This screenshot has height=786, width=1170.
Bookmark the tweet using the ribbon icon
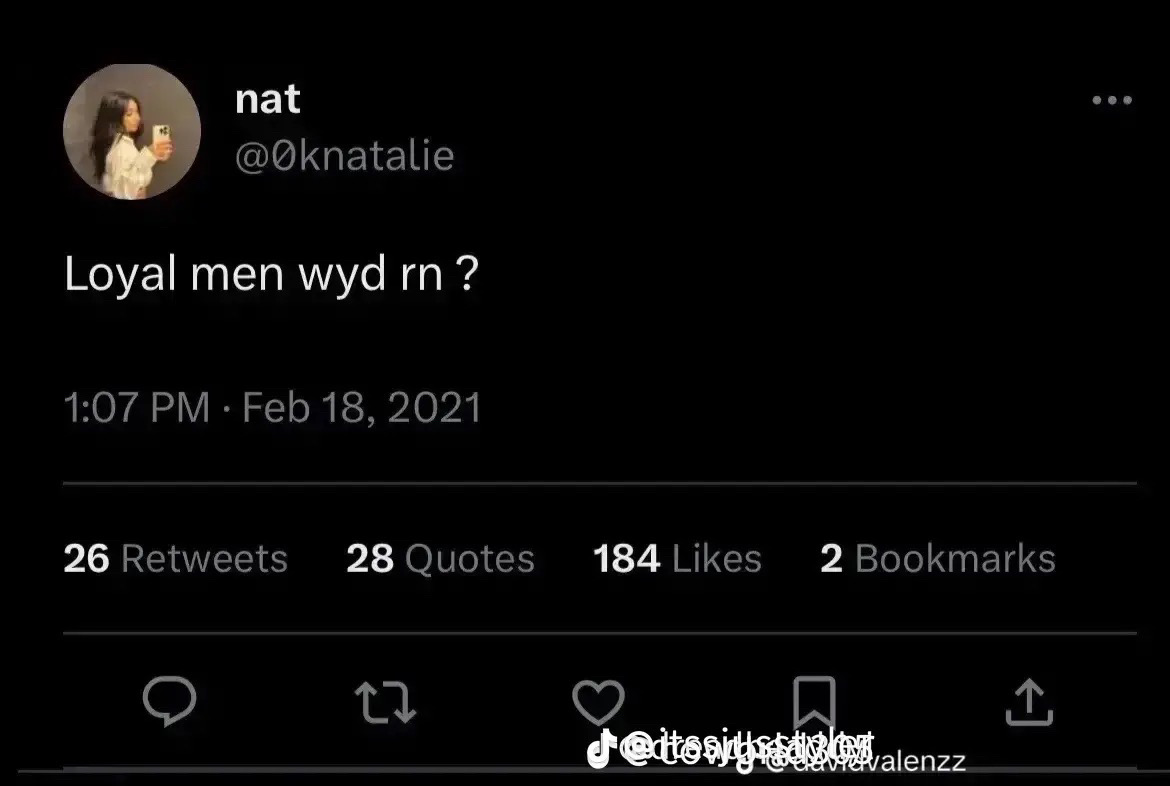point(813,702)
